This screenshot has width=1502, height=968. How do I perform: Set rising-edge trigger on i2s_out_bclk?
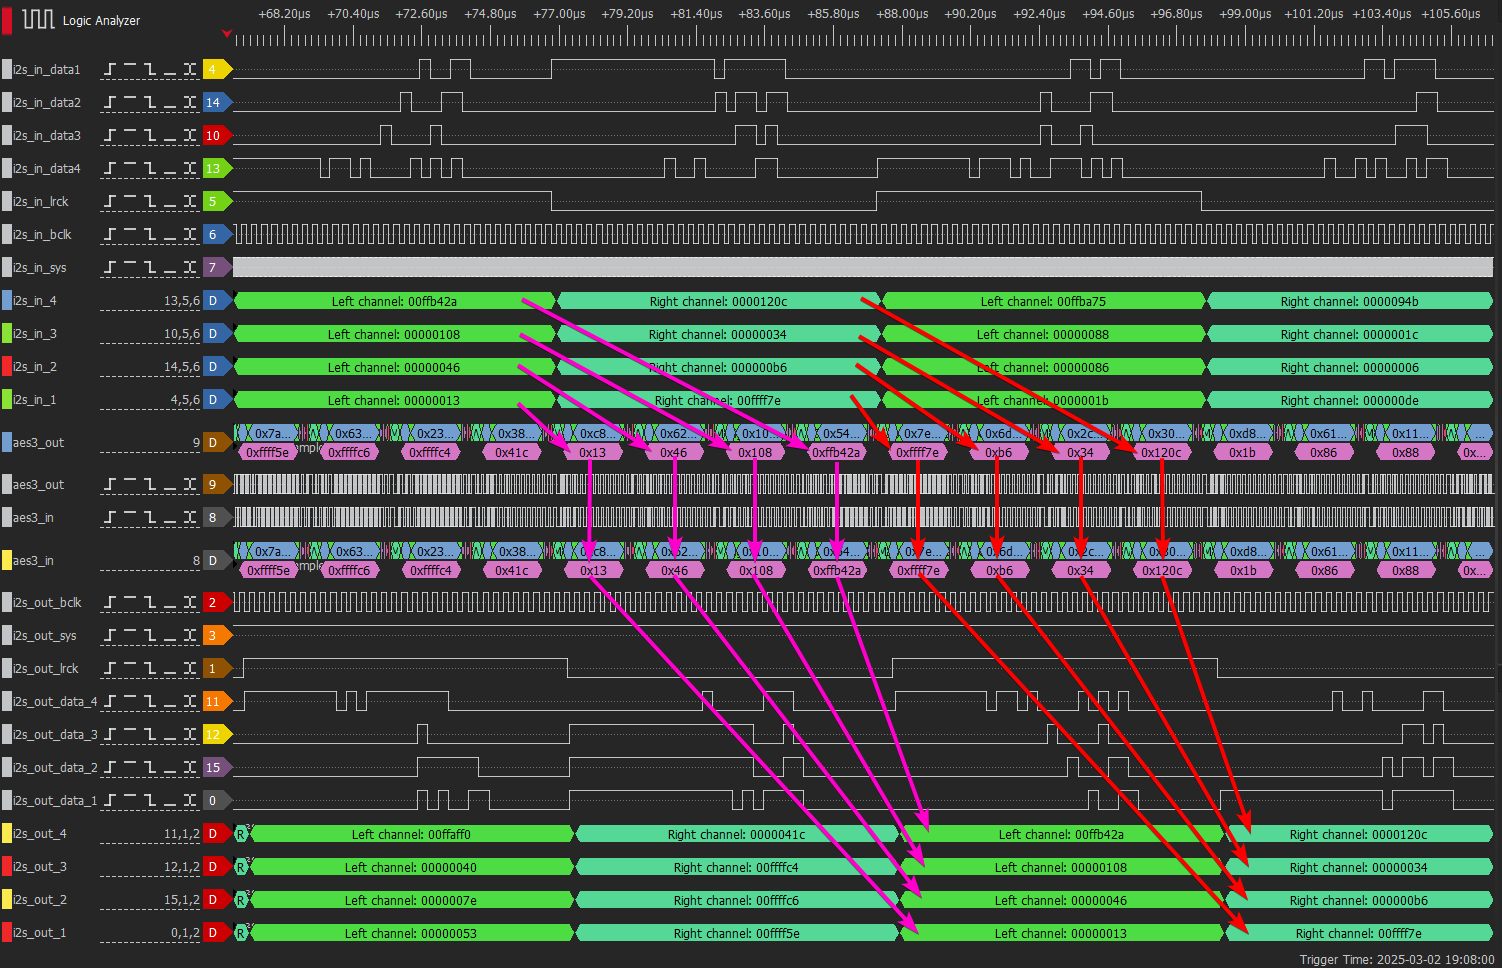tap(110, 603)
